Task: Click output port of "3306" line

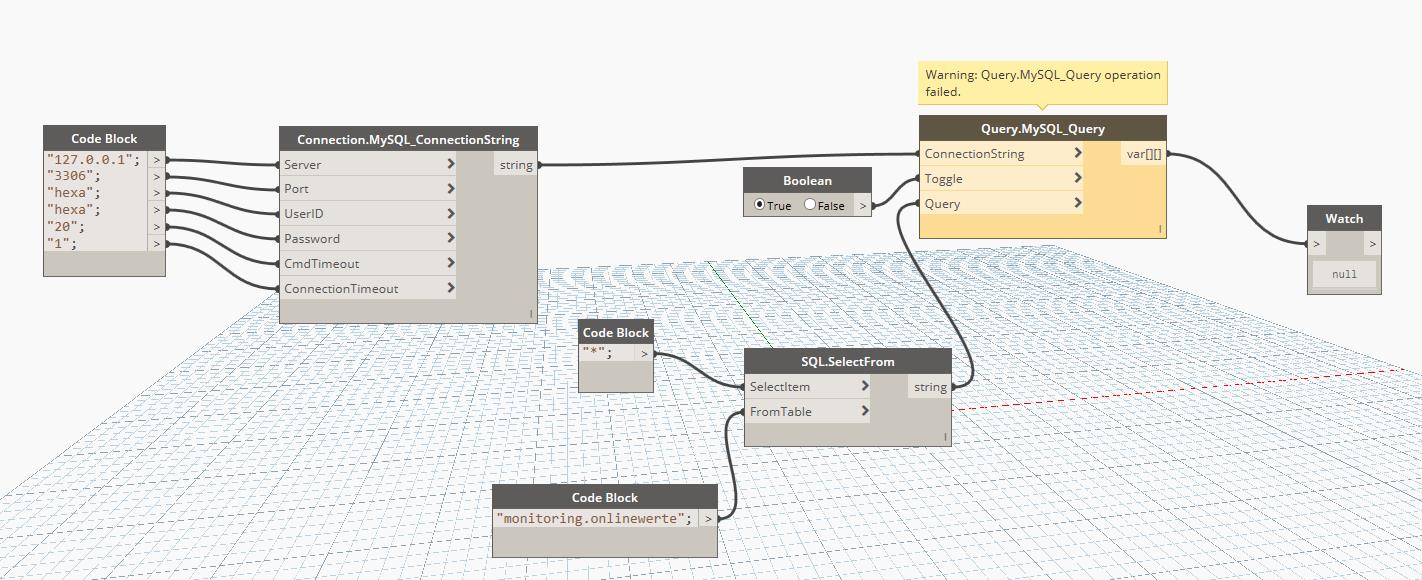Action: click(x=157, y=177)
